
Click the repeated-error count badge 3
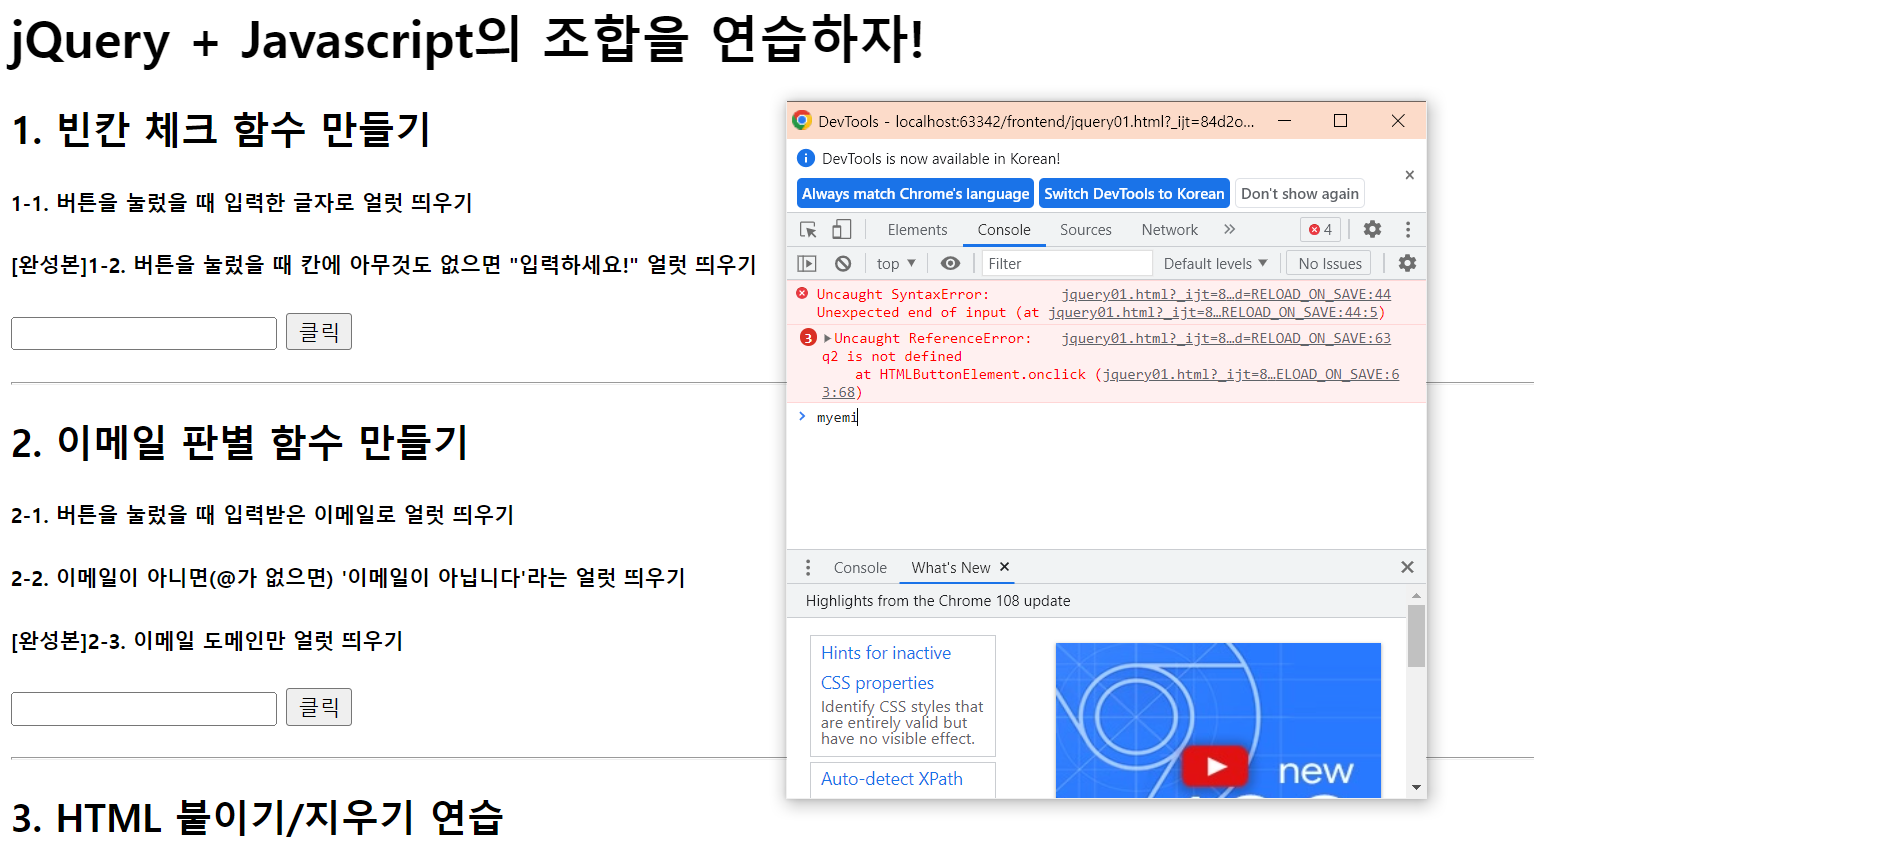pyautogui.click(x=808, y=338)
